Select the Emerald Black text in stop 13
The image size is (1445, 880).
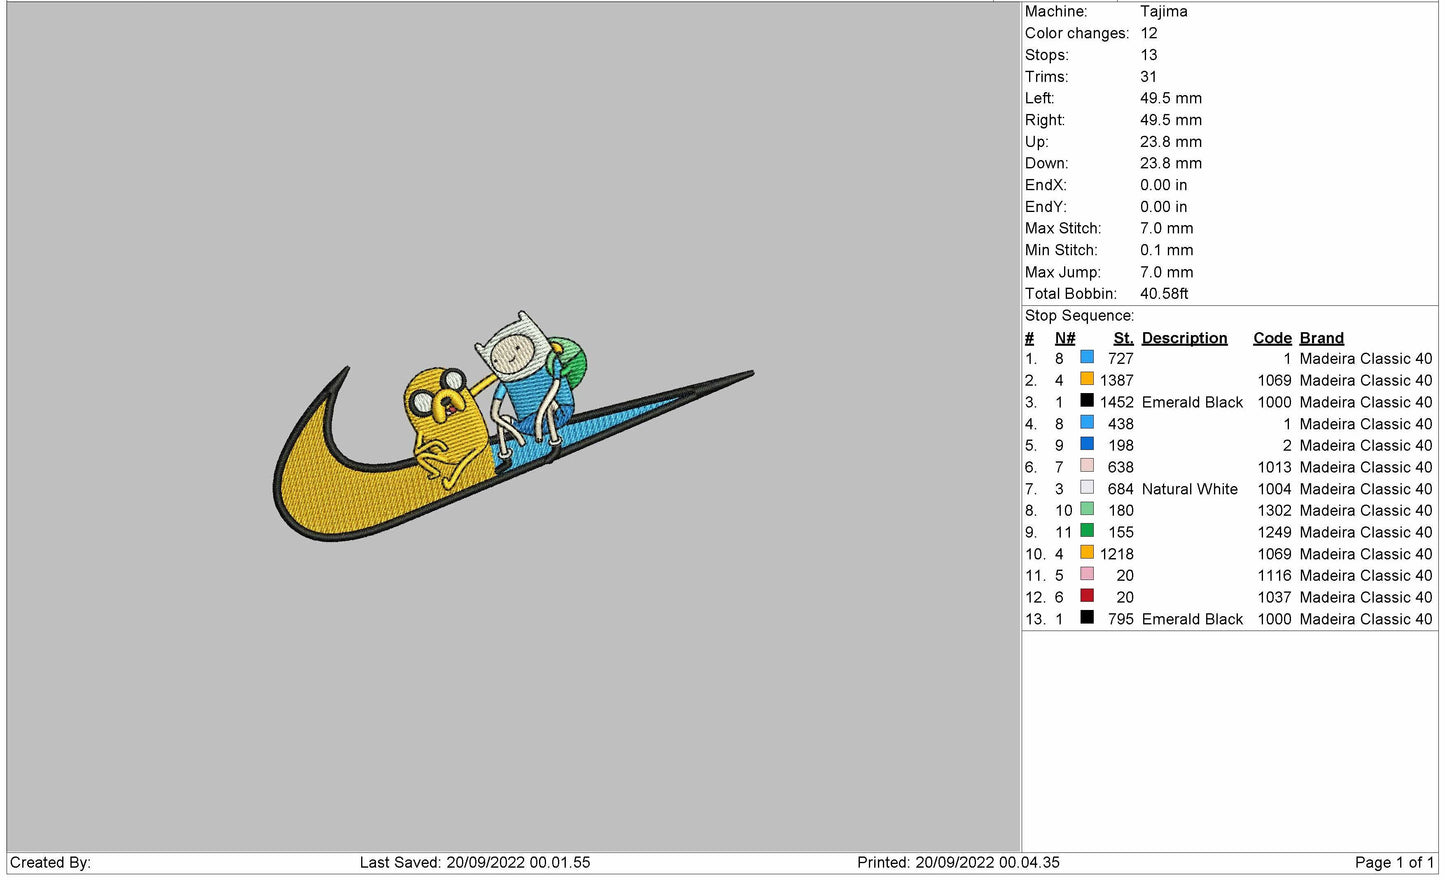(1192, 619)
